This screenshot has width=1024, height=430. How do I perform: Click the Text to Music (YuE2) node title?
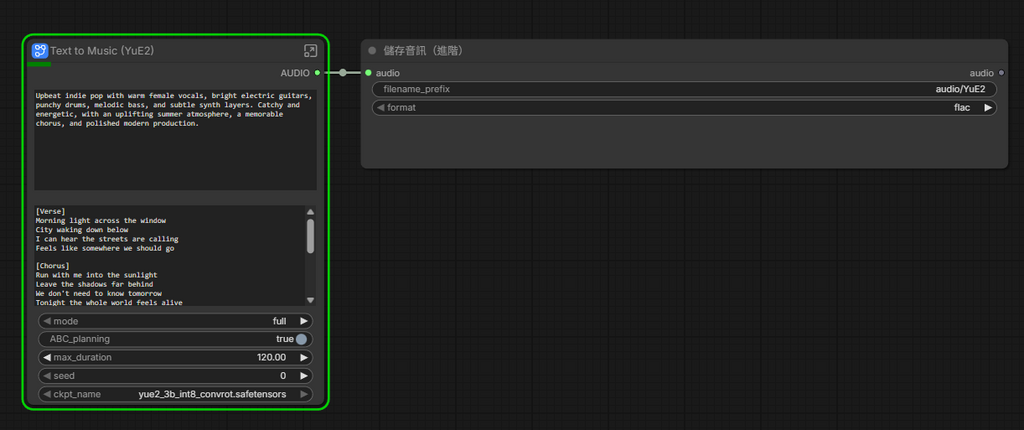coord(102,51)
